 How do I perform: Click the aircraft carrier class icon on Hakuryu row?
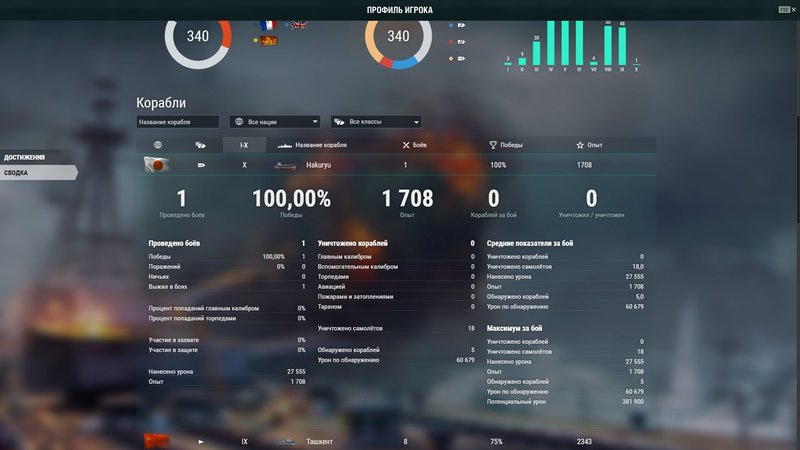[201, 164]
